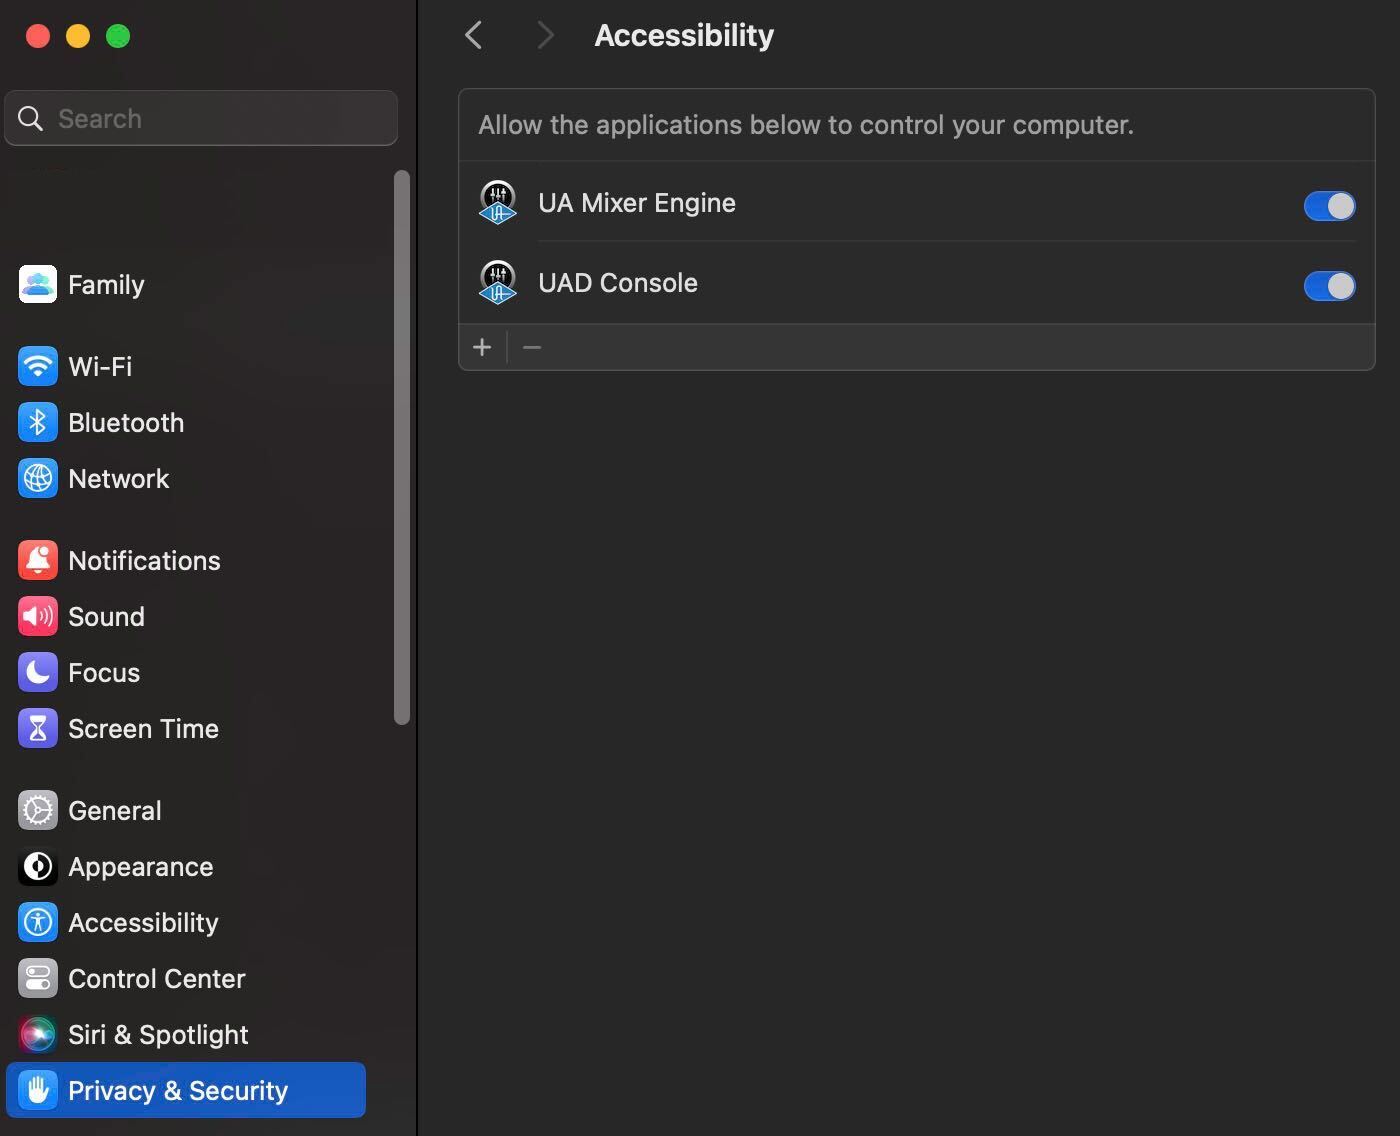The image size is (1400, 1136).
Task: Open Network settings
Action: click(118, 478)
